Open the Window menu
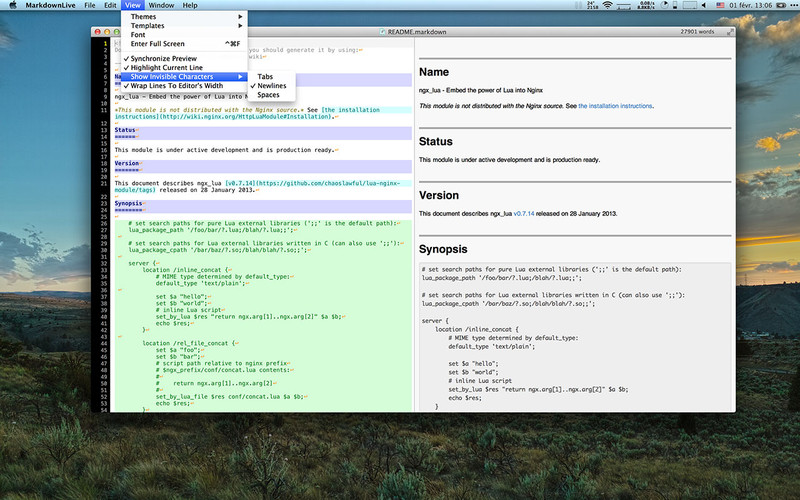 click(161, 5)
